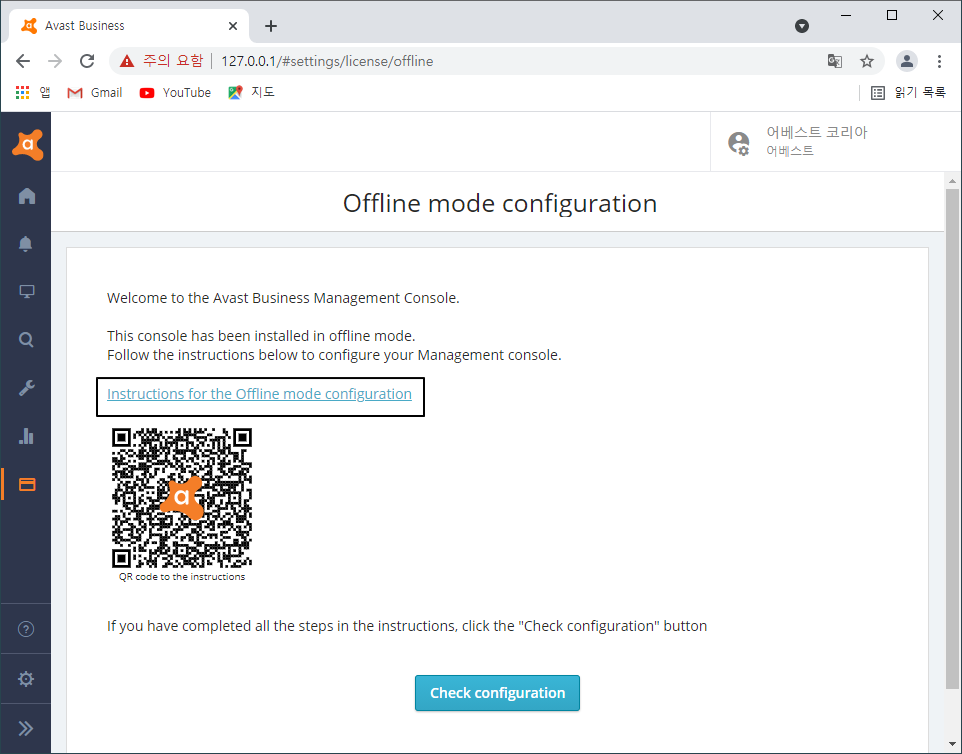Open the user account profile icon
The image size is (962, 754).
point(738,143)
